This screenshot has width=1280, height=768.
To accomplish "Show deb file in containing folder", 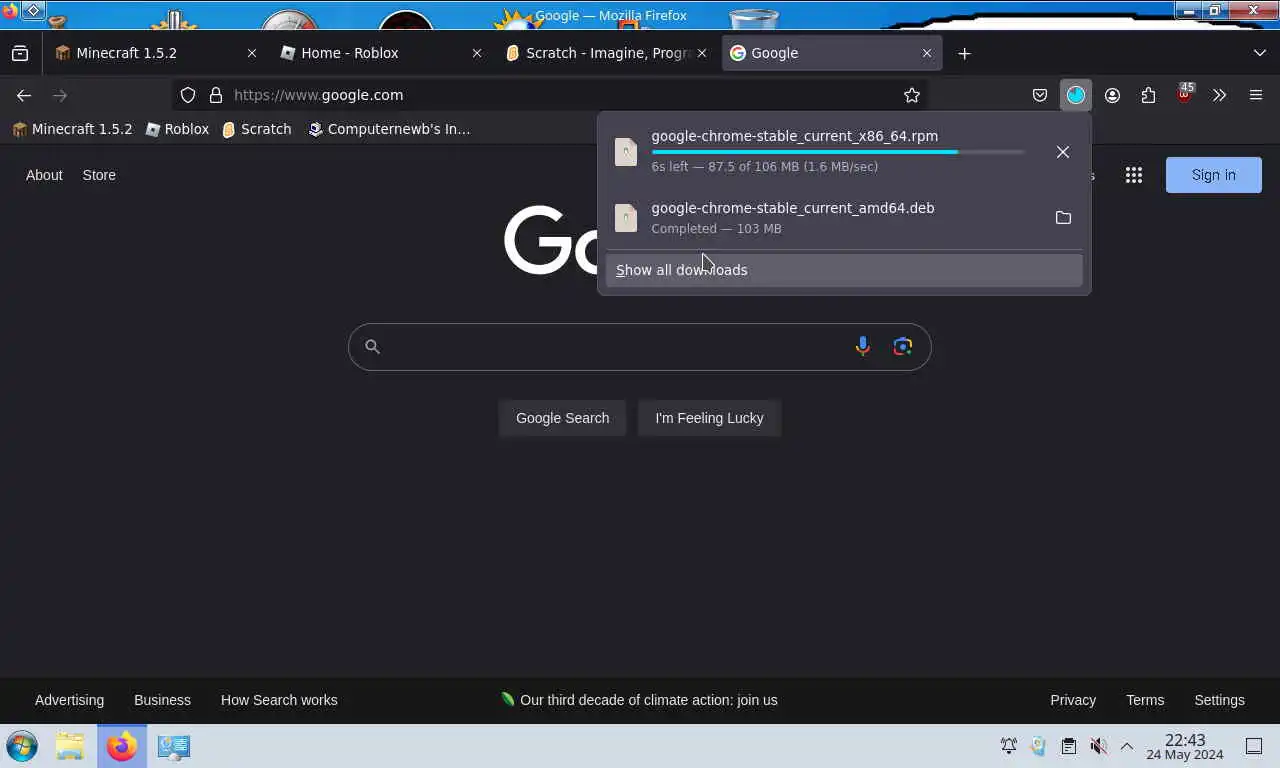I will coord(1063,217).
